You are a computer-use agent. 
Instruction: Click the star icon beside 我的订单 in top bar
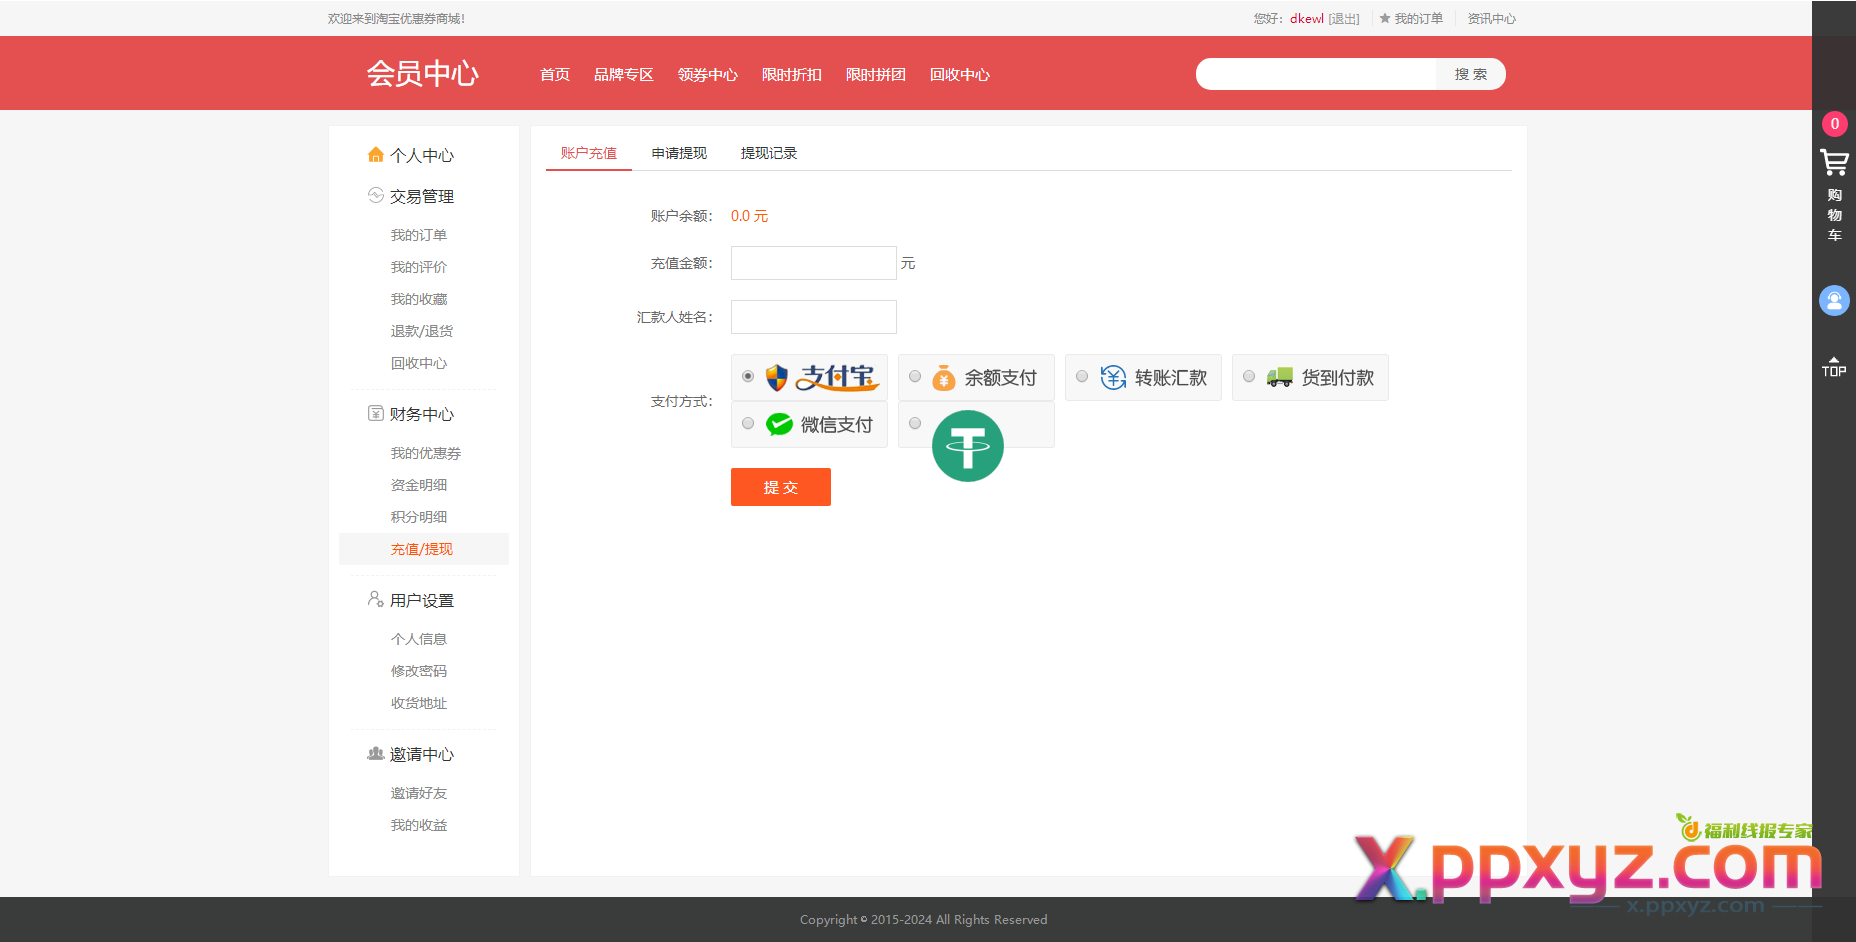(x=1385, y=18)
